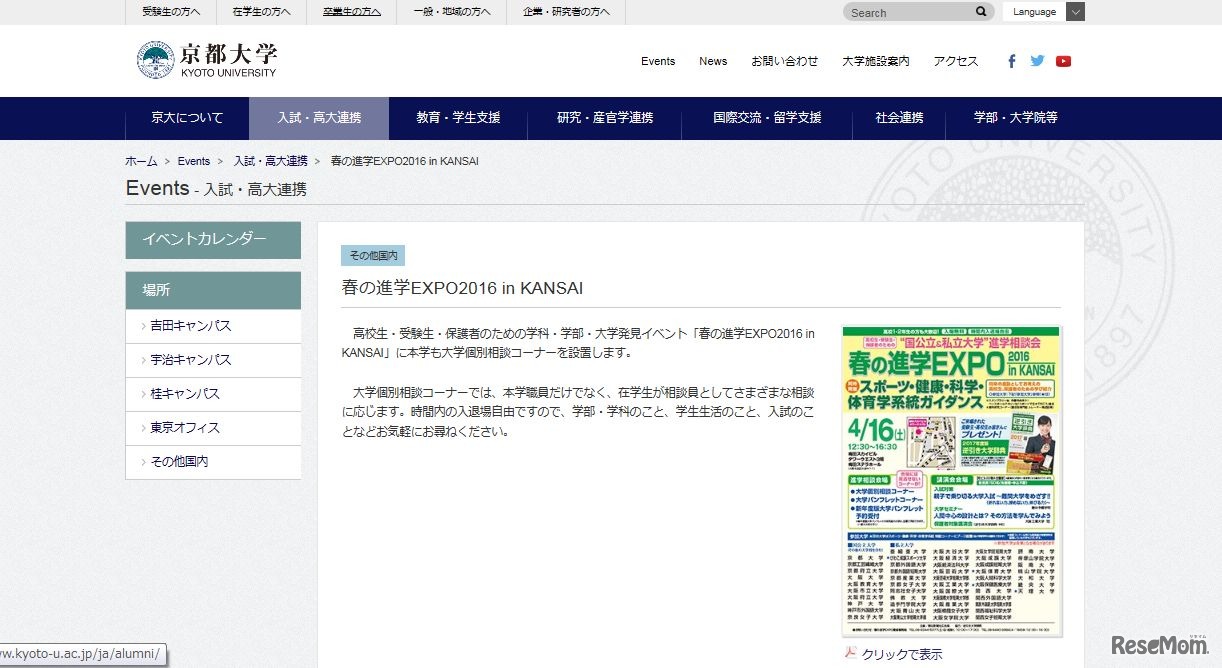Open the 企業・研究者の方へ top link

(x=566, y=12)
